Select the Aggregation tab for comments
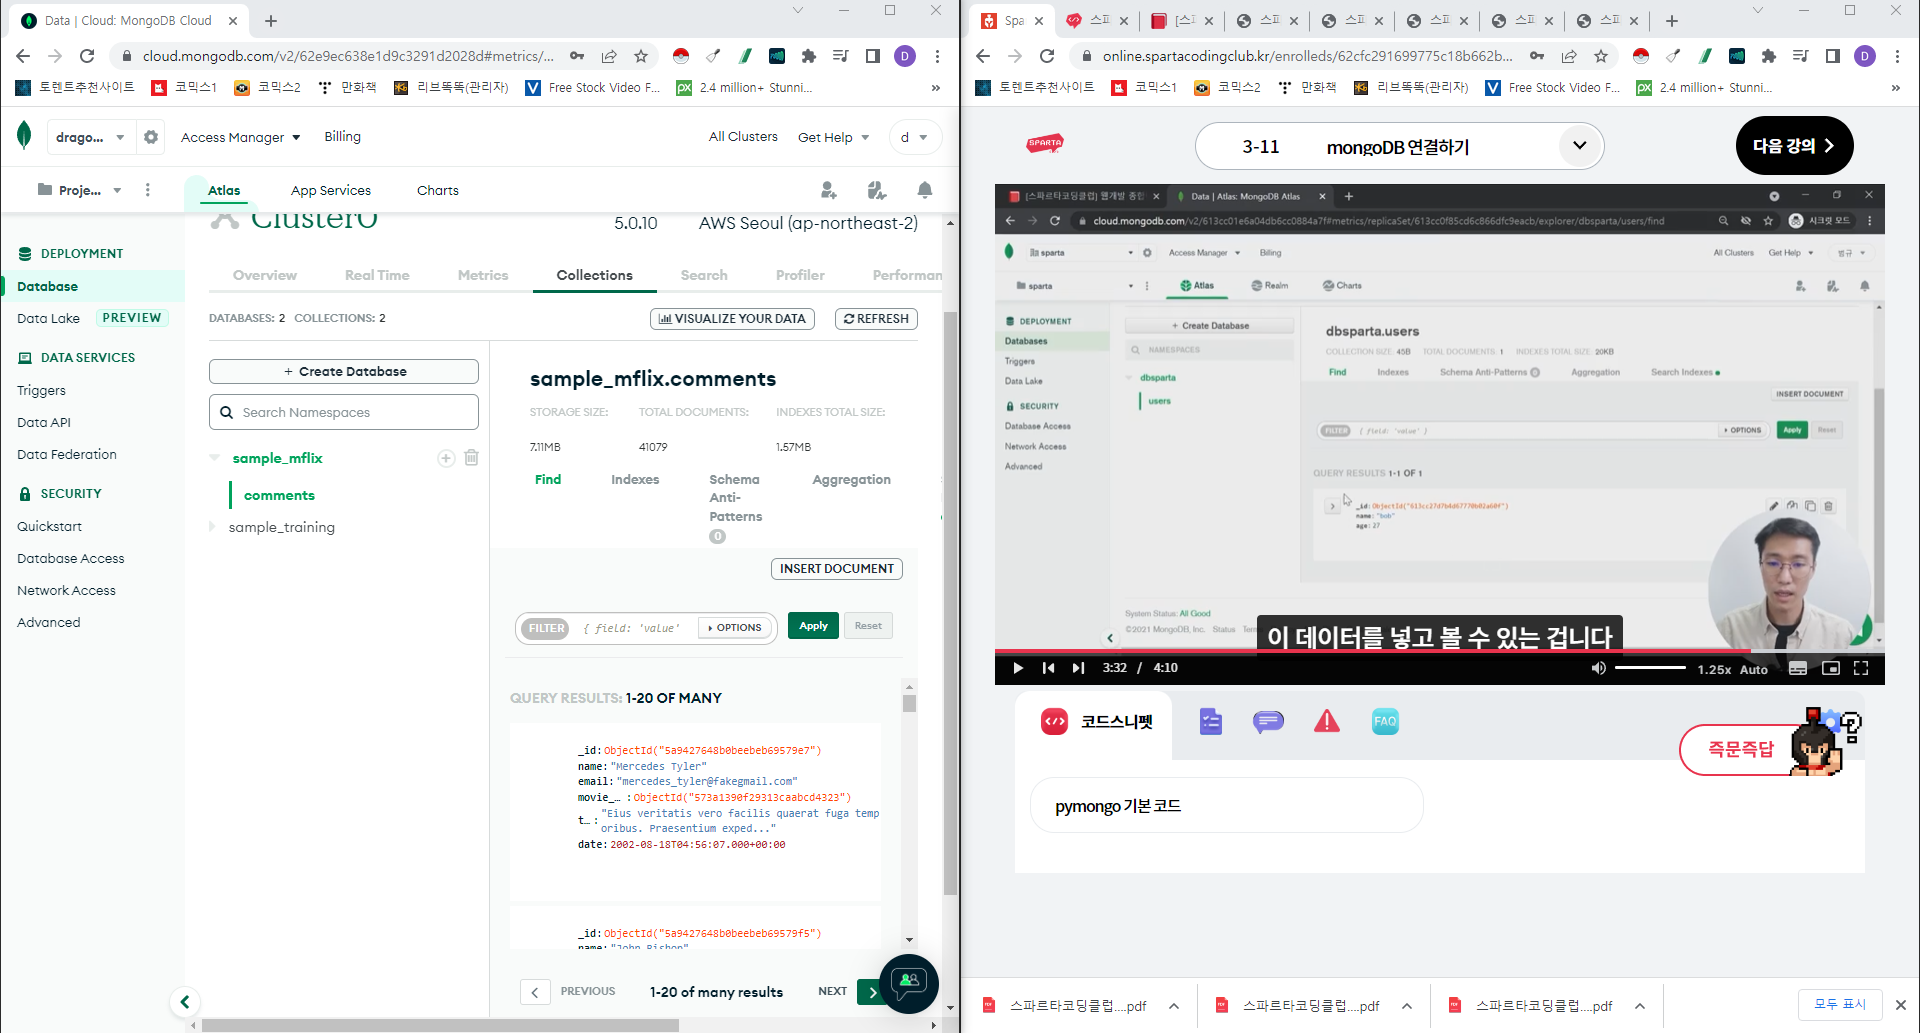The width and height of the screenshot is (1920, 1033). (851, 480)
